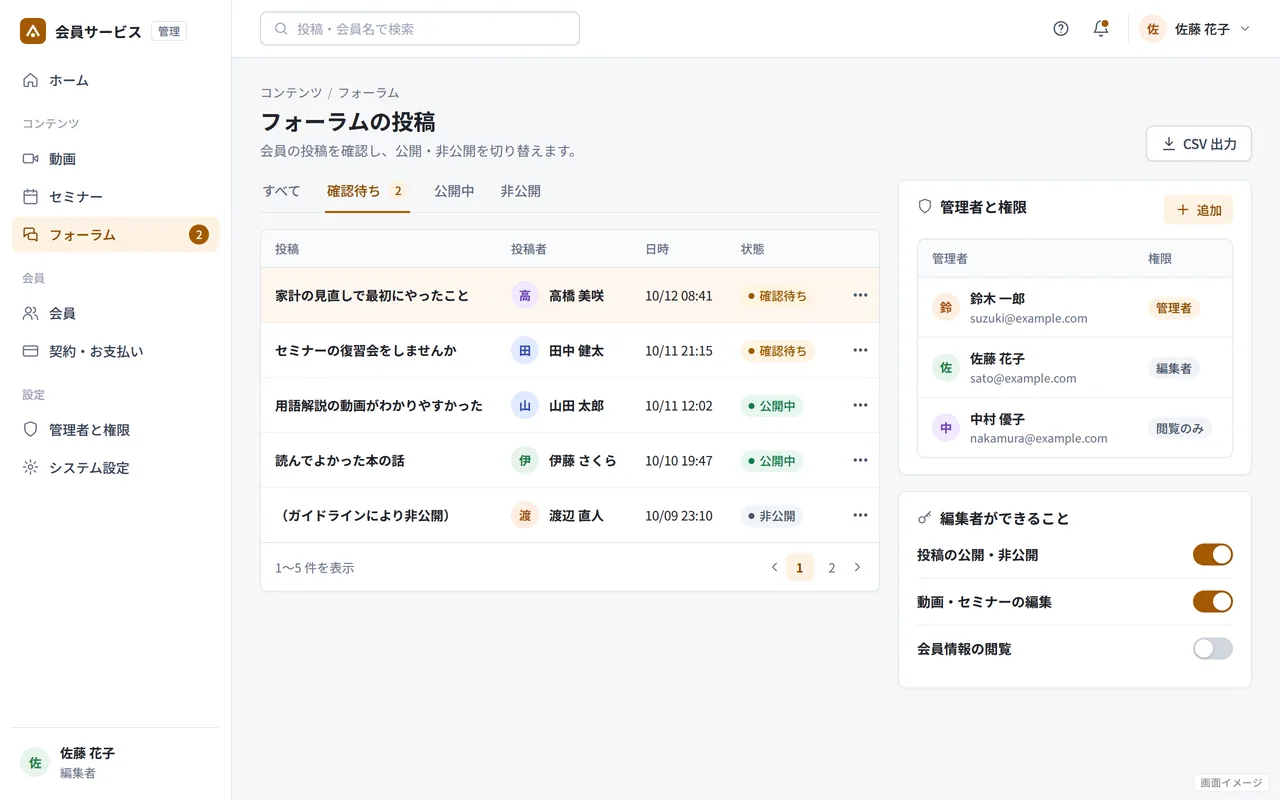Click CSV 出力 button
This screenshot has width=1280, height=800.
pyautogui.click(x=1198, y=144)
